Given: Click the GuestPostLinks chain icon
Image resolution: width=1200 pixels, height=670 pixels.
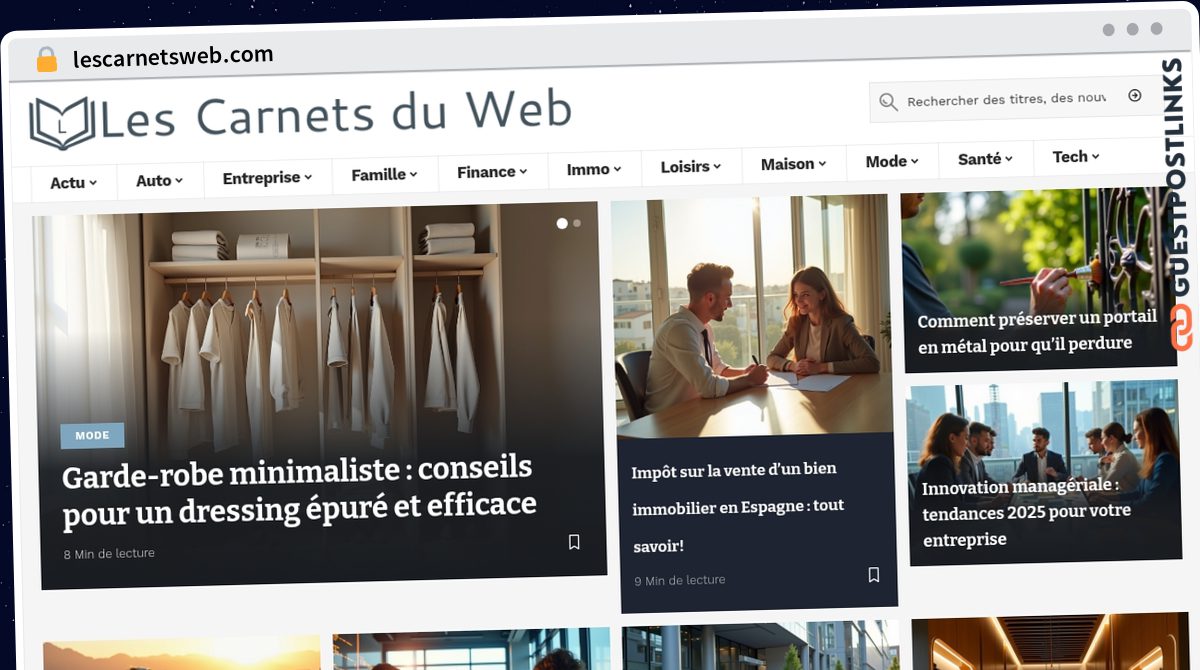Looking at the screenshot, I should 1181,328.
